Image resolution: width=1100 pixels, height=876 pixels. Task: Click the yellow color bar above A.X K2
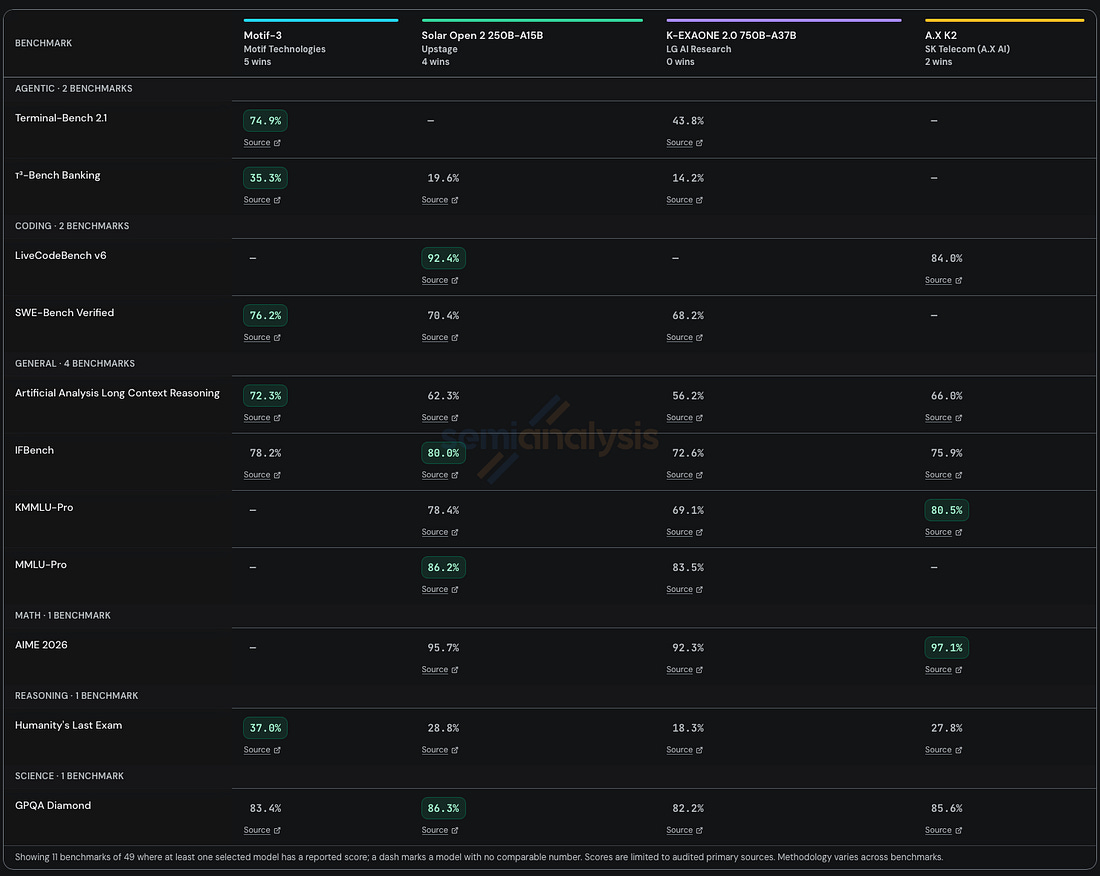click(x=1004, y=20)
